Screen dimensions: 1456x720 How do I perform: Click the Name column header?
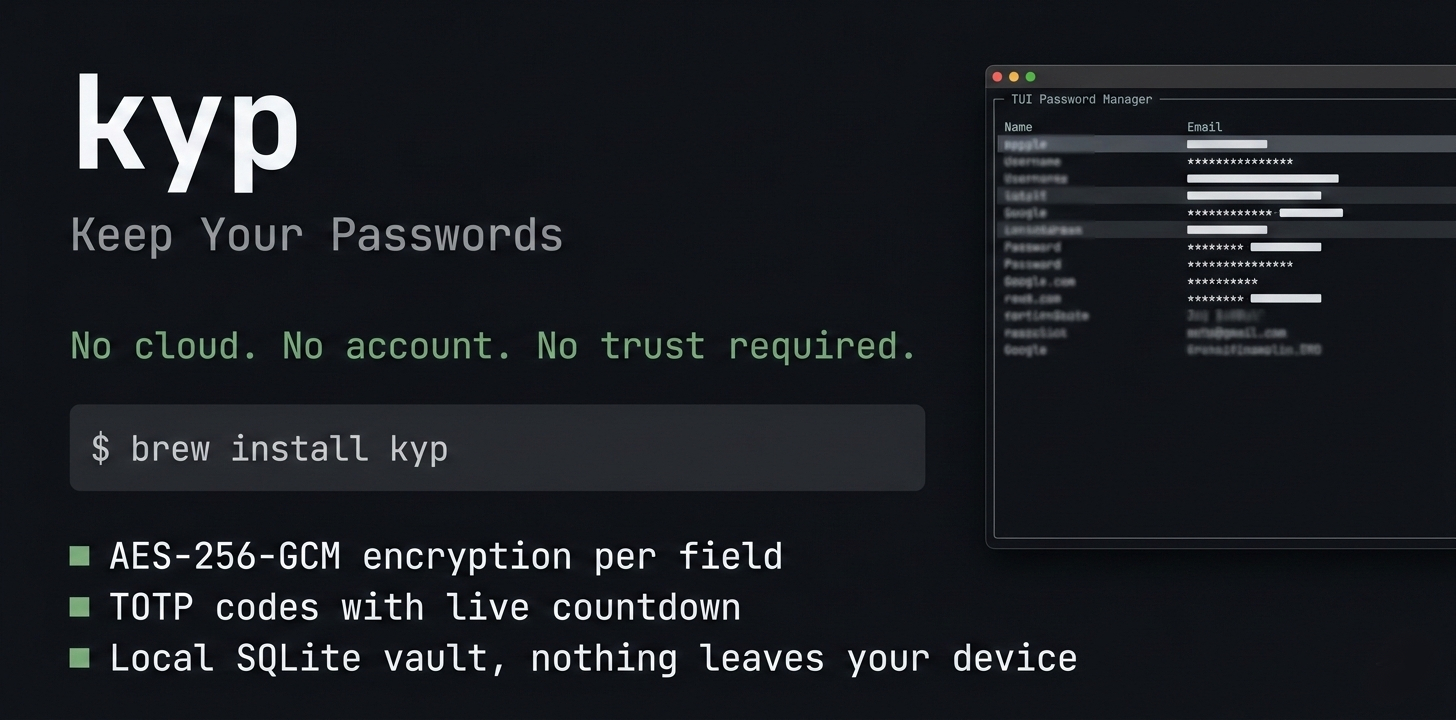[x=1018, y=127]
